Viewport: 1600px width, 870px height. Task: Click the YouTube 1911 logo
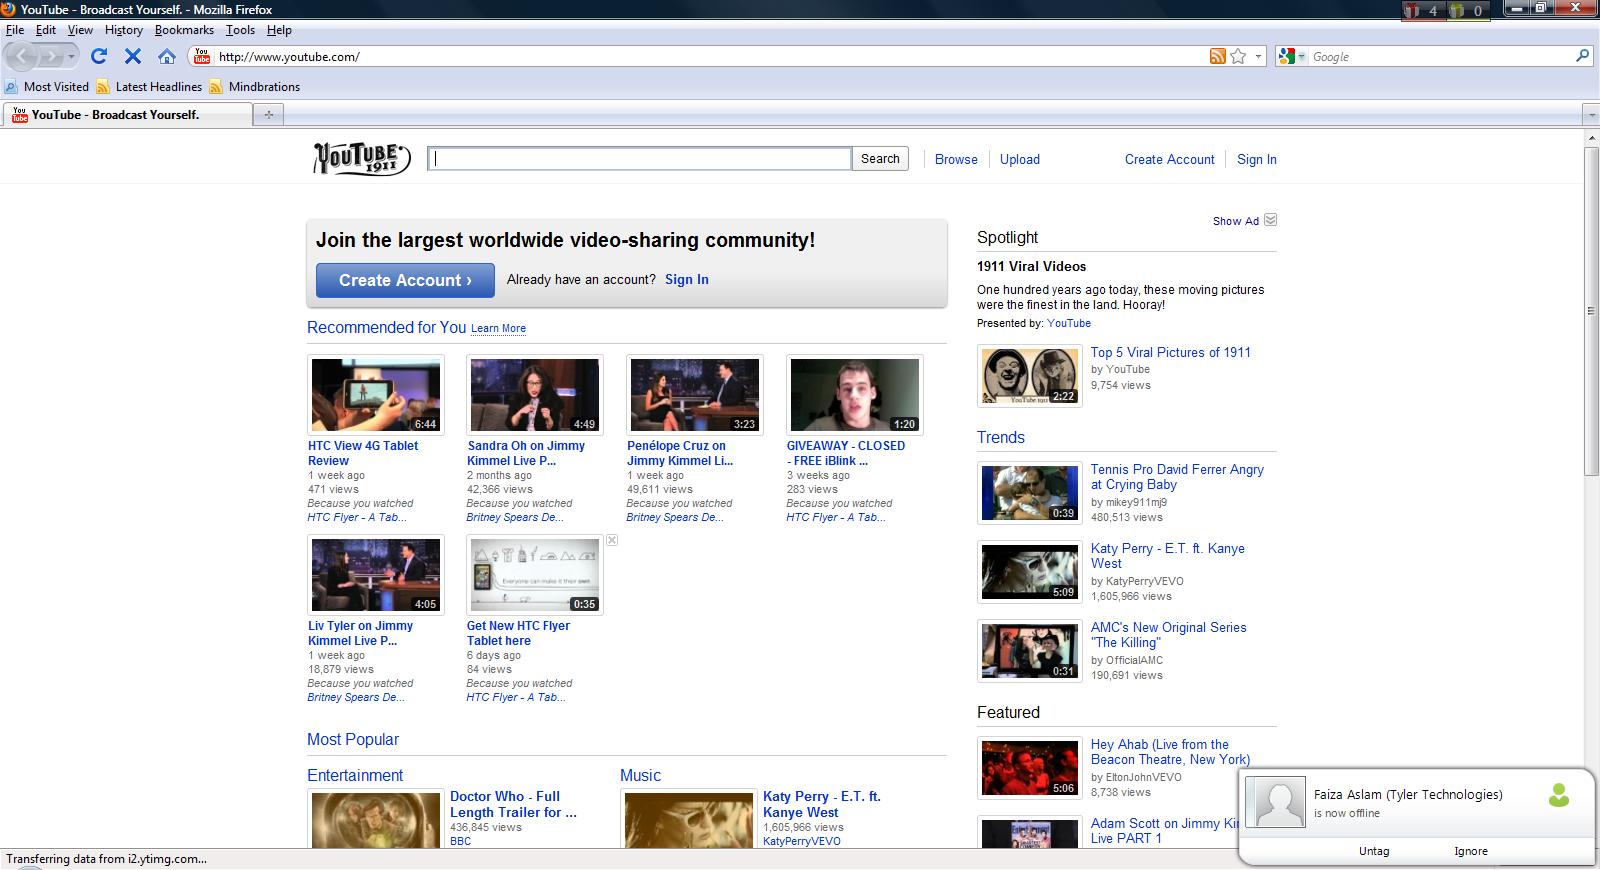pyautogui.click(x=361, y=158)
